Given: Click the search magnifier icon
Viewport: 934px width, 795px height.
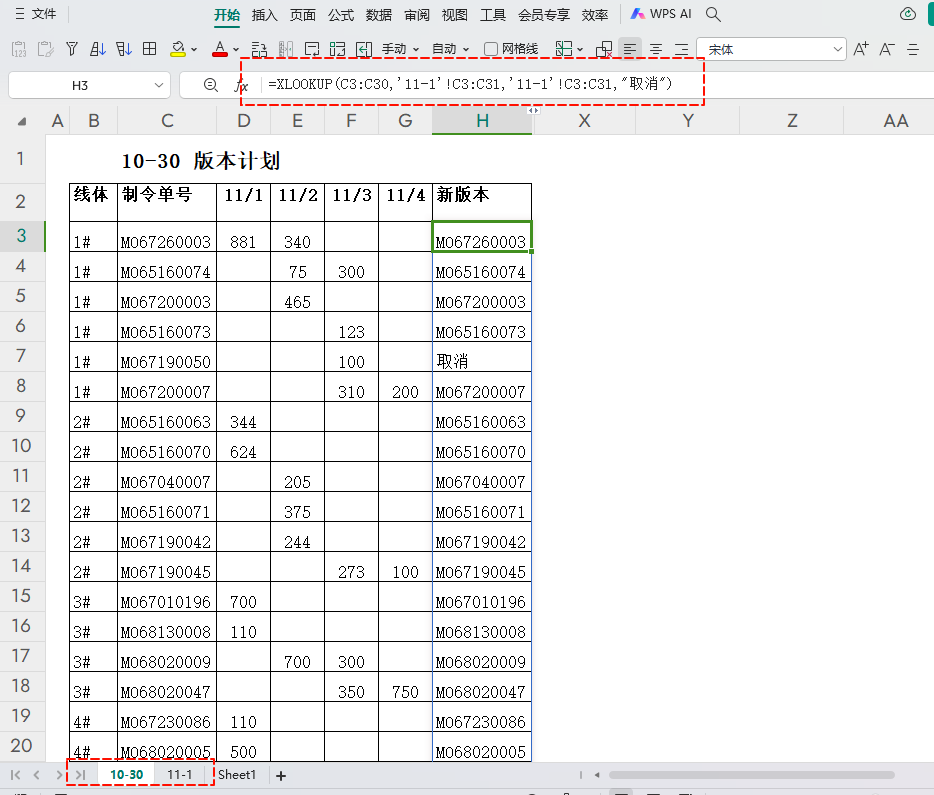Looking at the screenshot, I should coord(713,14).
